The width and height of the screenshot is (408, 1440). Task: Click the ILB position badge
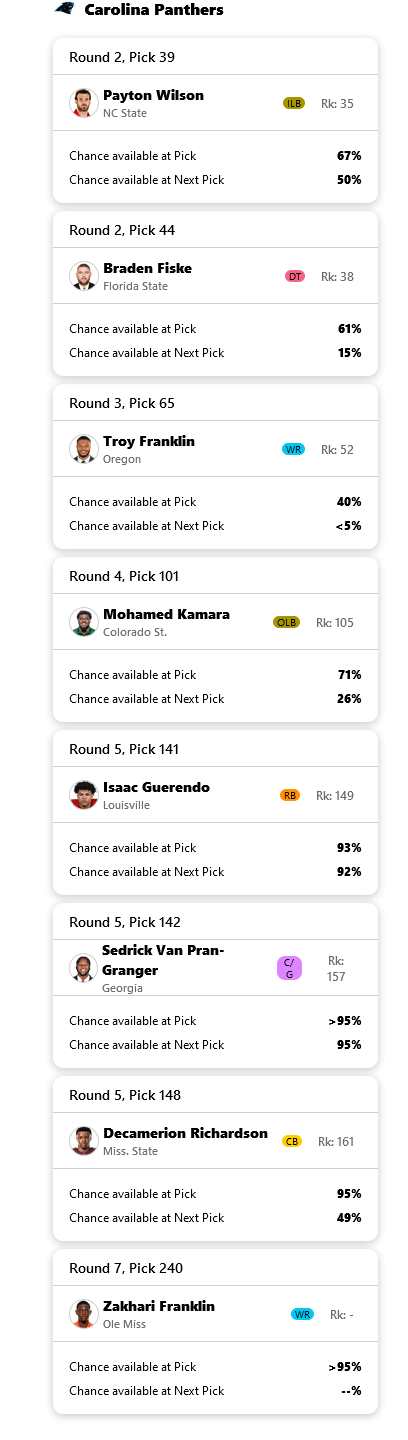tap(294, 104)
